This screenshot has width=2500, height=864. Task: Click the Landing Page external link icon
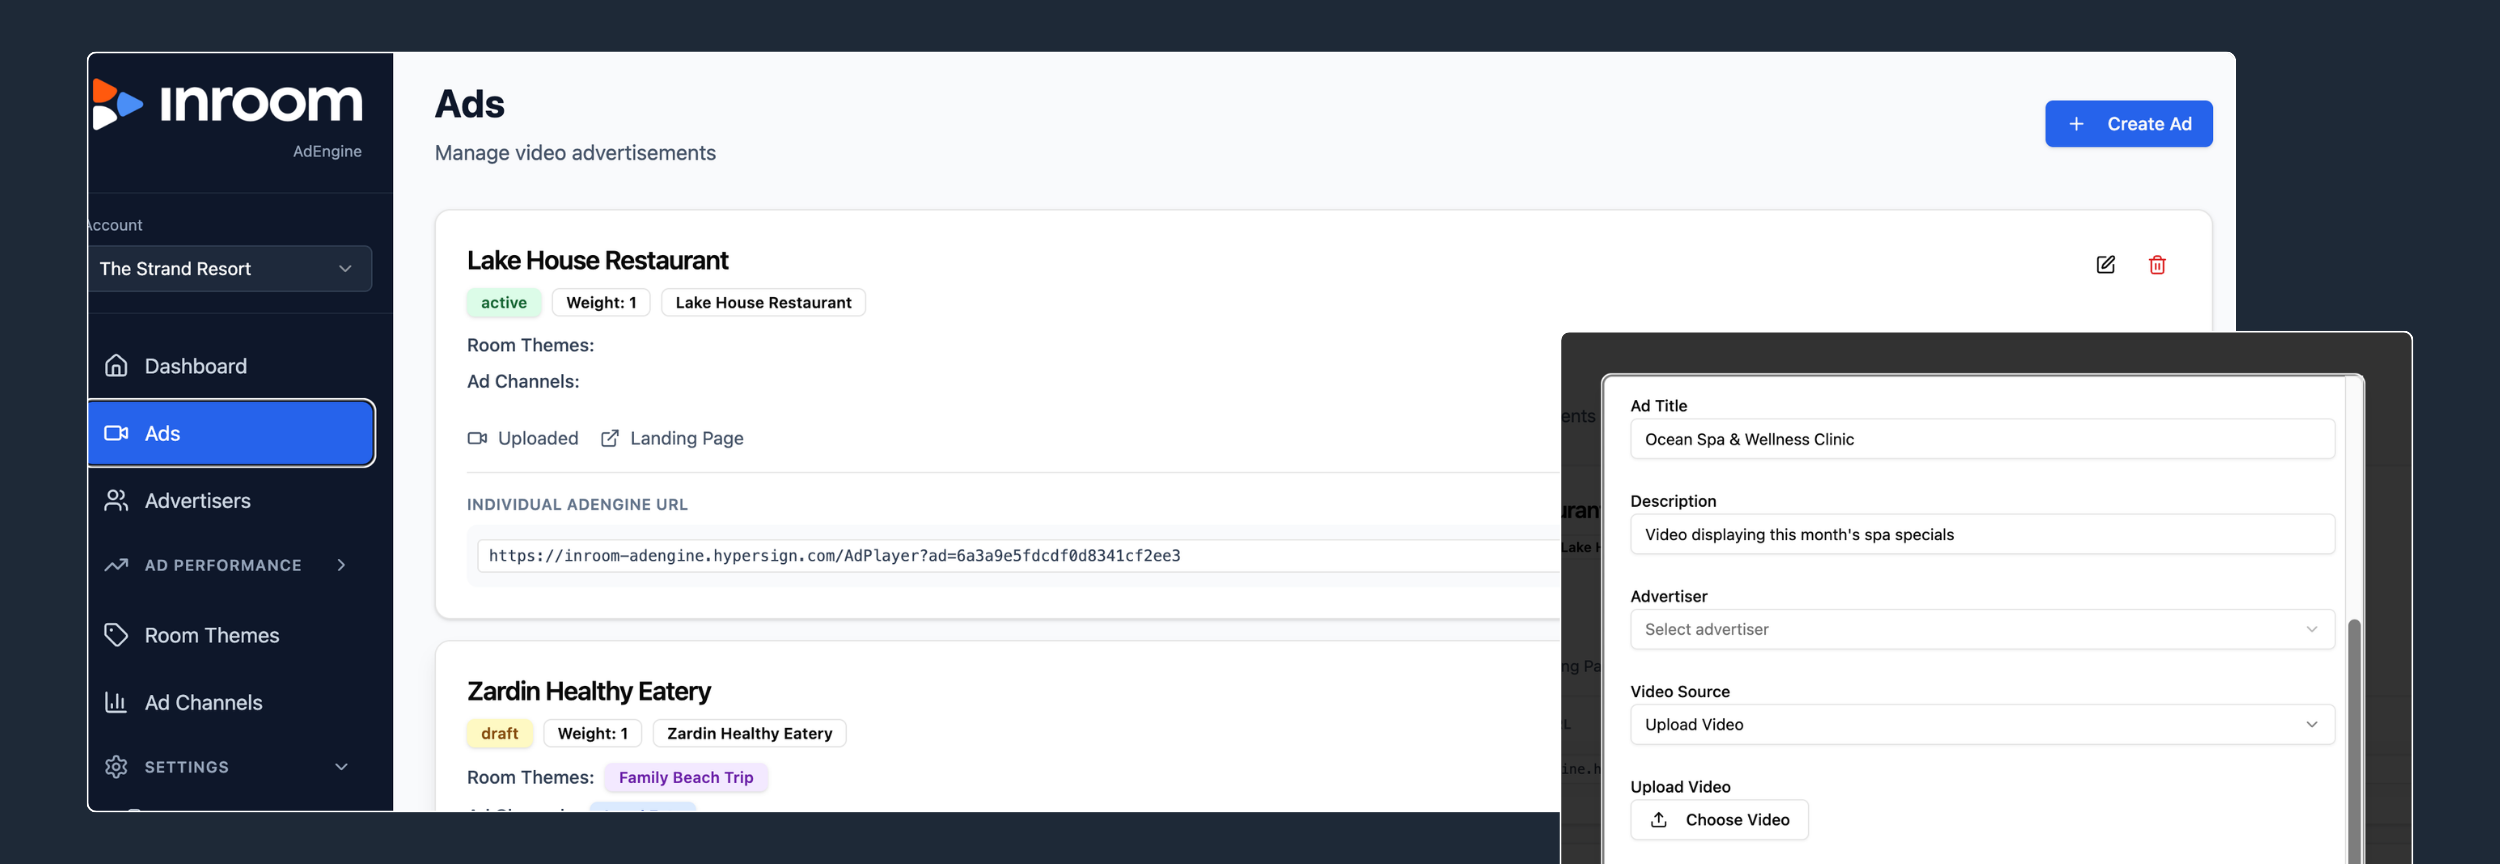point(609,438)
